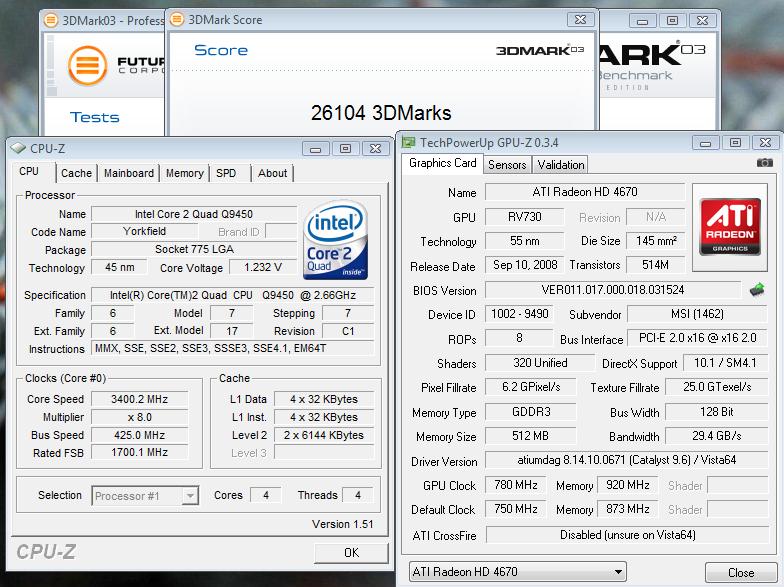Click the GPU Name field ATI Radeon HD 4670
784x587 pixels.
click(584, 192)
